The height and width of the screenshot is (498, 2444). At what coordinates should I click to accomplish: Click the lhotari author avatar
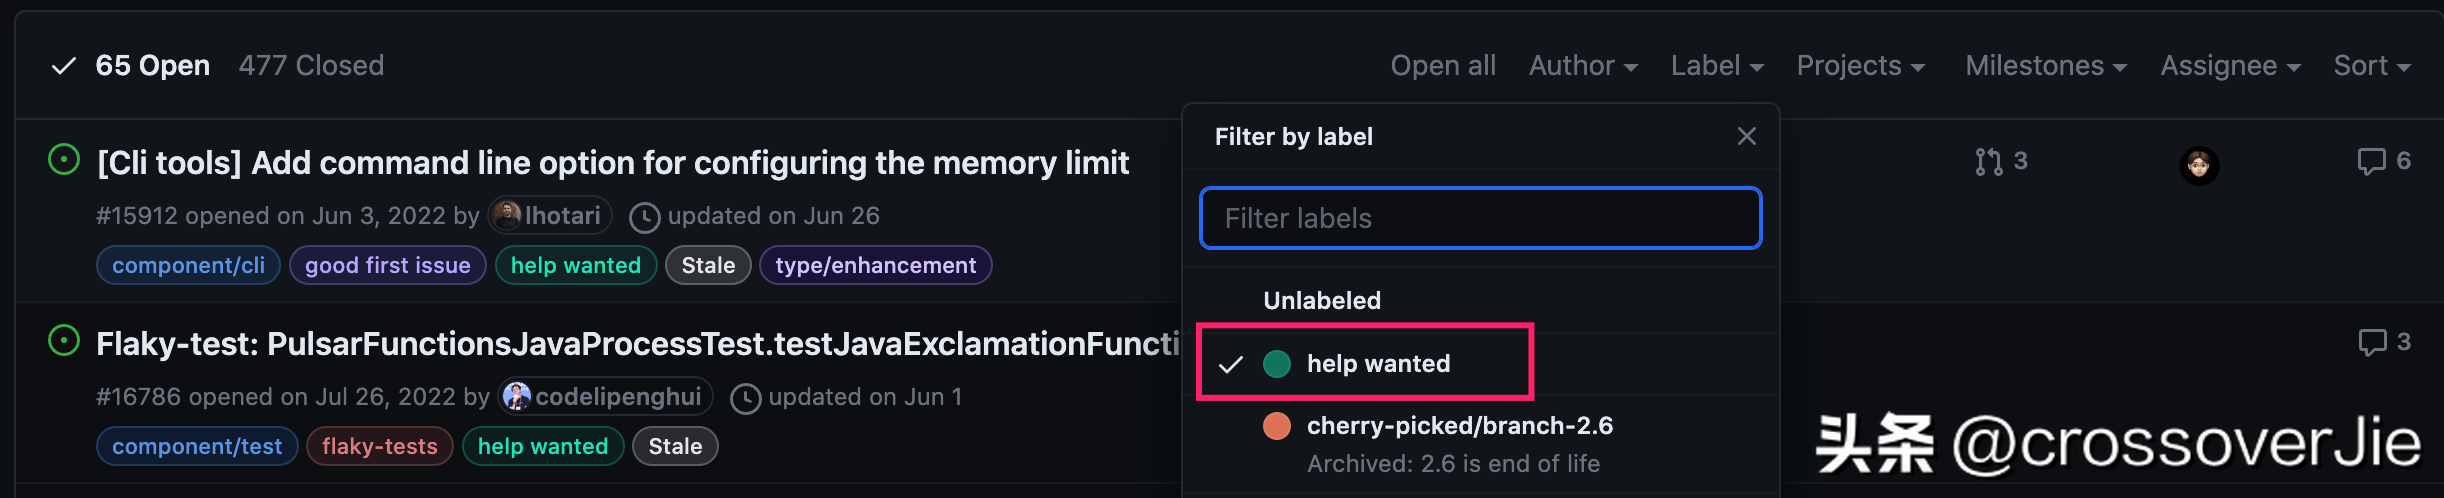(x=508, y=215)
